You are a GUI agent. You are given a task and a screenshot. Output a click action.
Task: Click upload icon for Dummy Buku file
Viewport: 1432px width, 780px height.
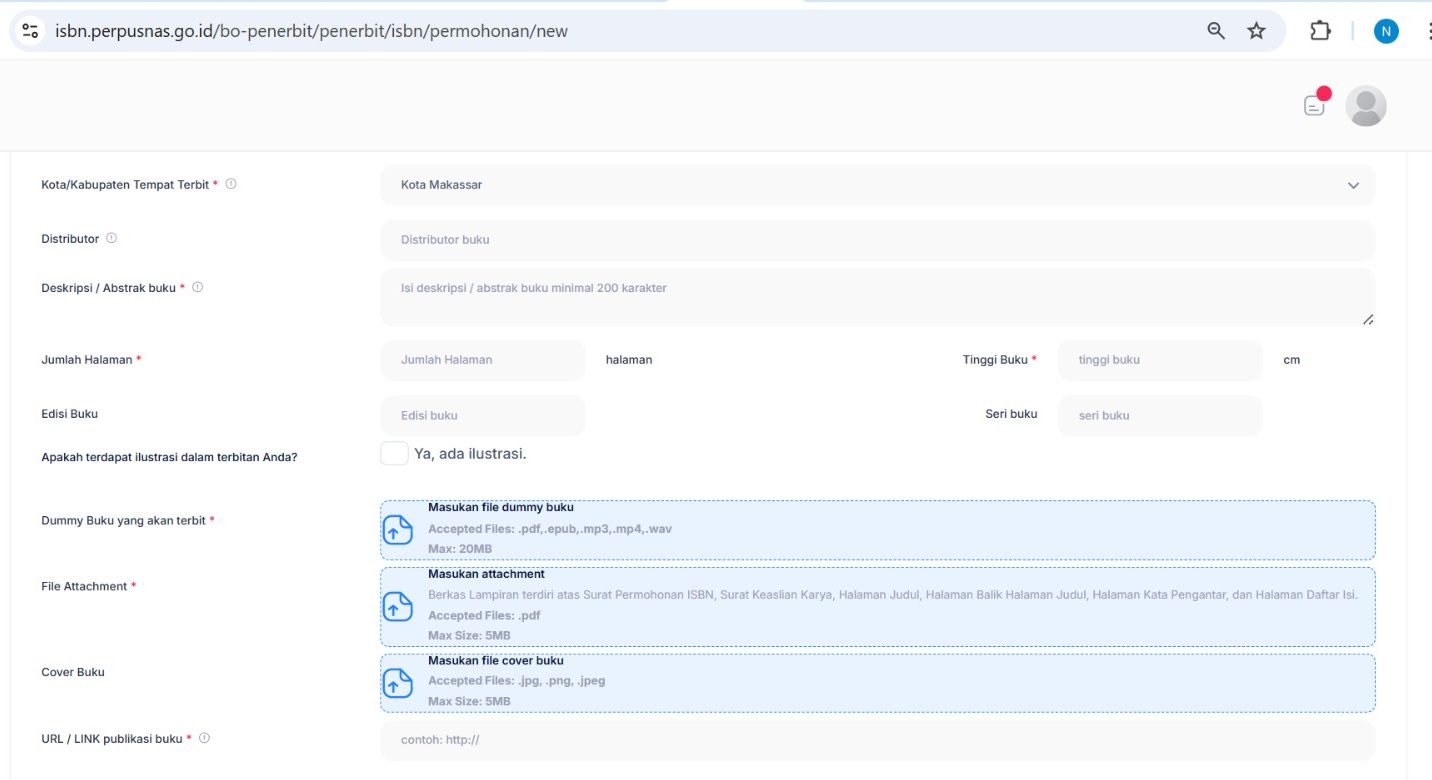pos(398,530)
